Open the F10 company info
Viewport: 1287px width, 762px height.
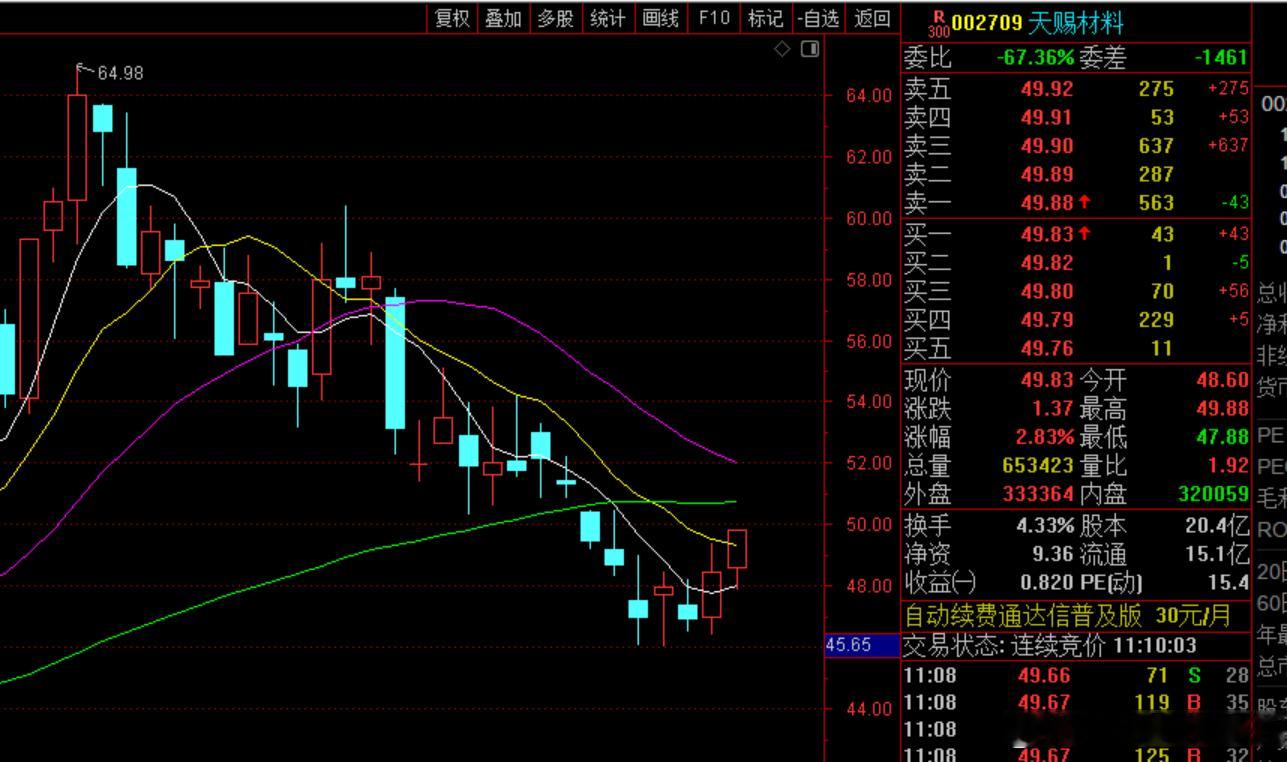714,18
